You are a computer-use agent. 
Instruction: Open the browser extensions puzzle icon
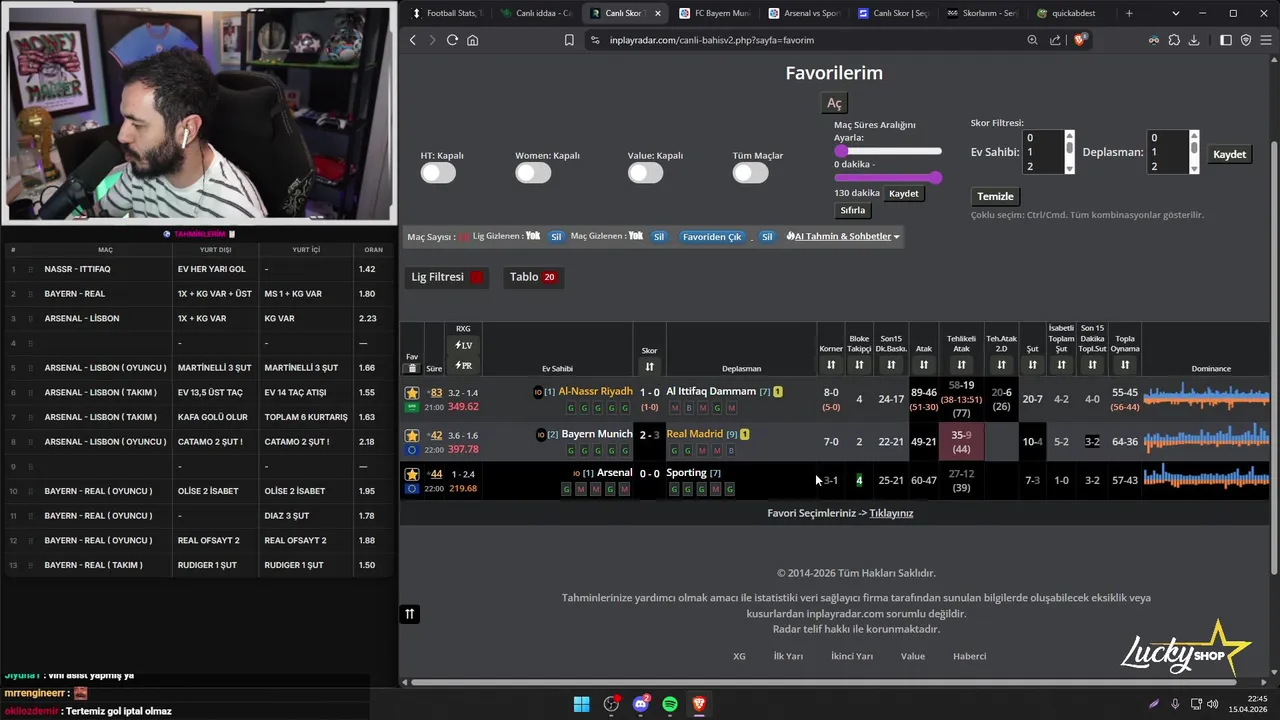click(x=1174, y=40)
